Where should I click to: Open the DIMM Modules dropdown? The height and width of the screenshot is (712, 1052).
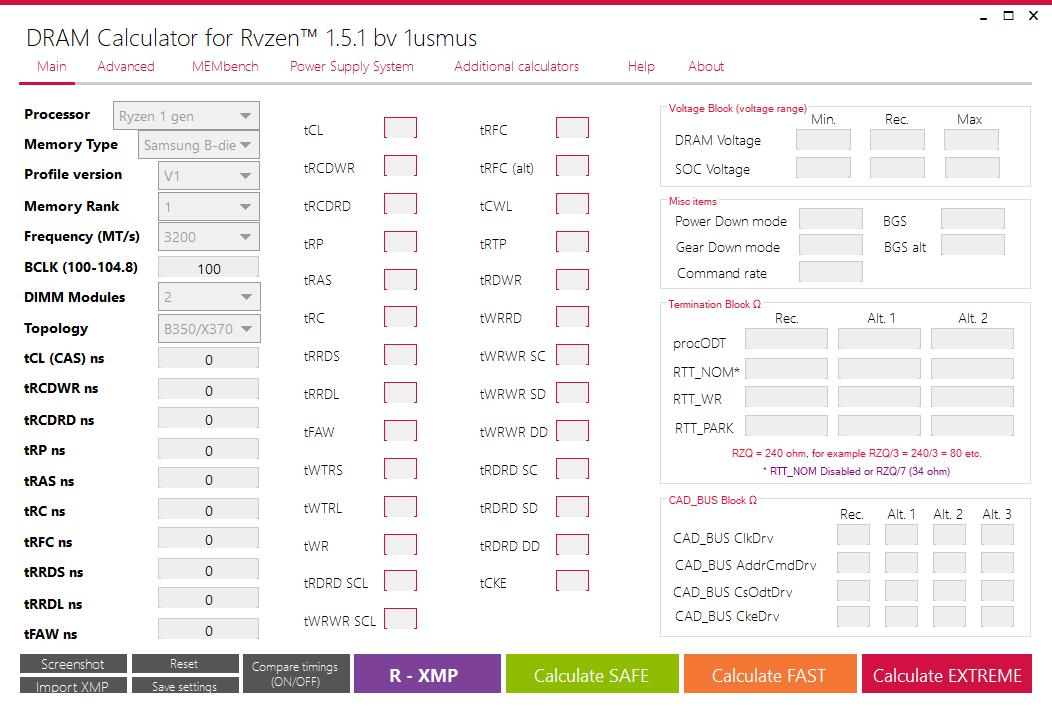209,297
